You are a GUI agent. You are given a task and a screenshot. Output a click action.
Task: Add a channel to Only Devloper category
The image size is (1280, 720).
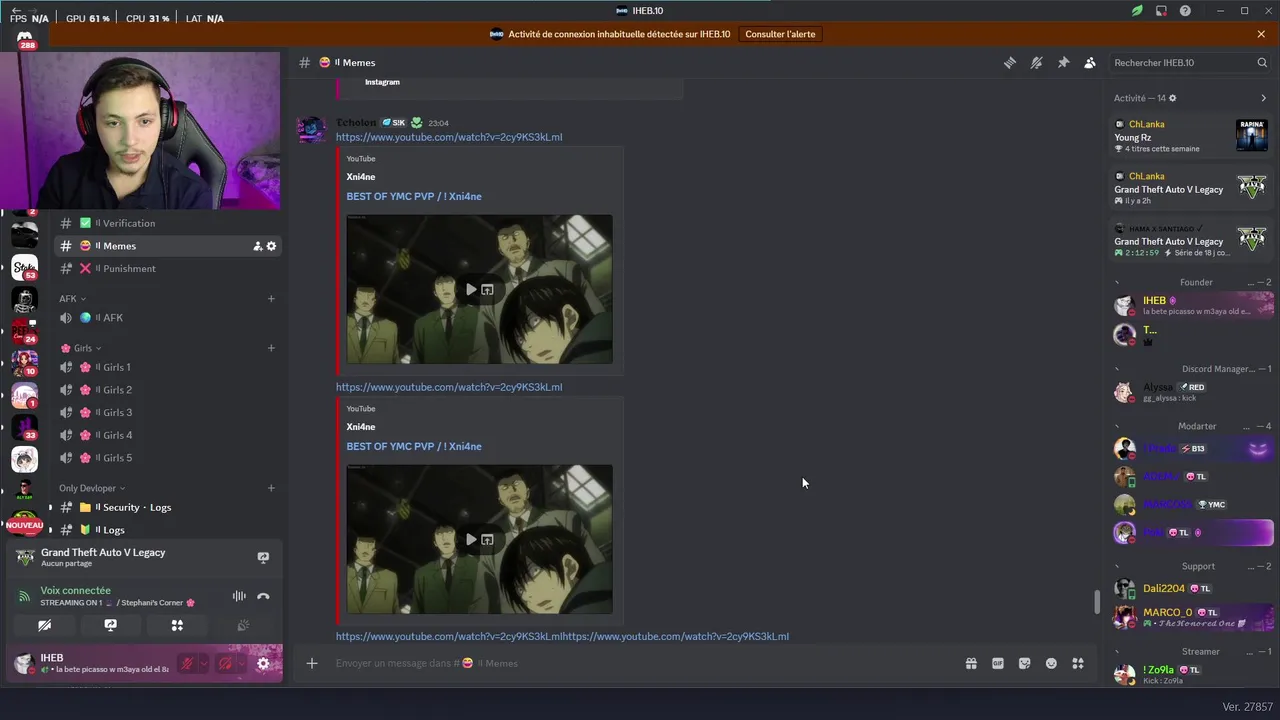pos(271,488)
